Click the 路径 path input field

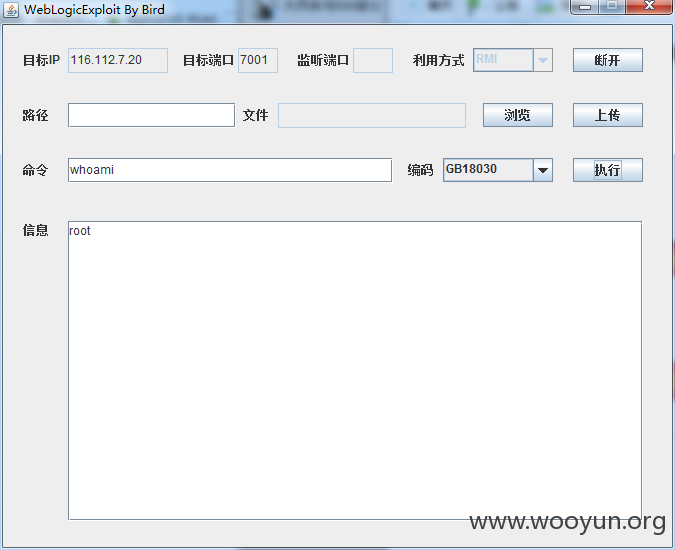point(152,115)
